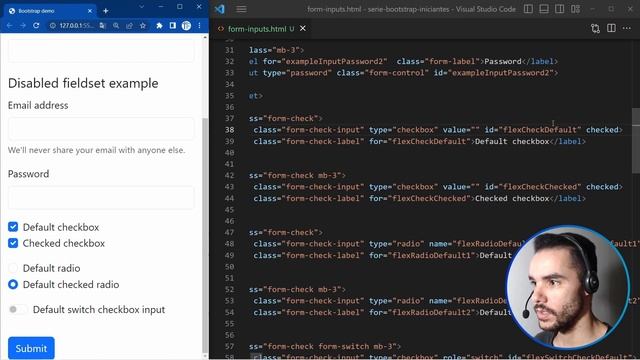Click the Default checkbox label text
Image resolution: width=640 pixels, height=360 pixels.
pyautogui.click(x=61, y=227)
